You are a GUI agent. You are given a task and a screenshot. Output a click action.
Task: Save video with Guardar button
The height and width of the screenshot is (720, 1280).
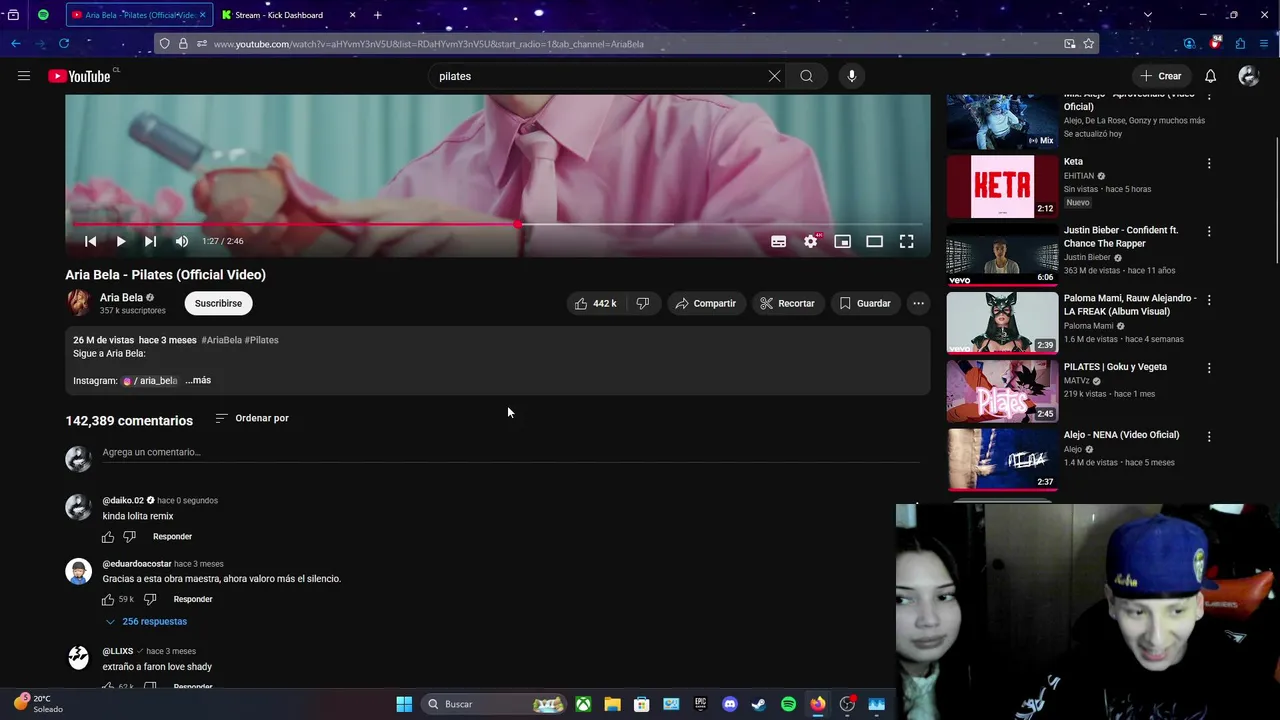point(865,303)
